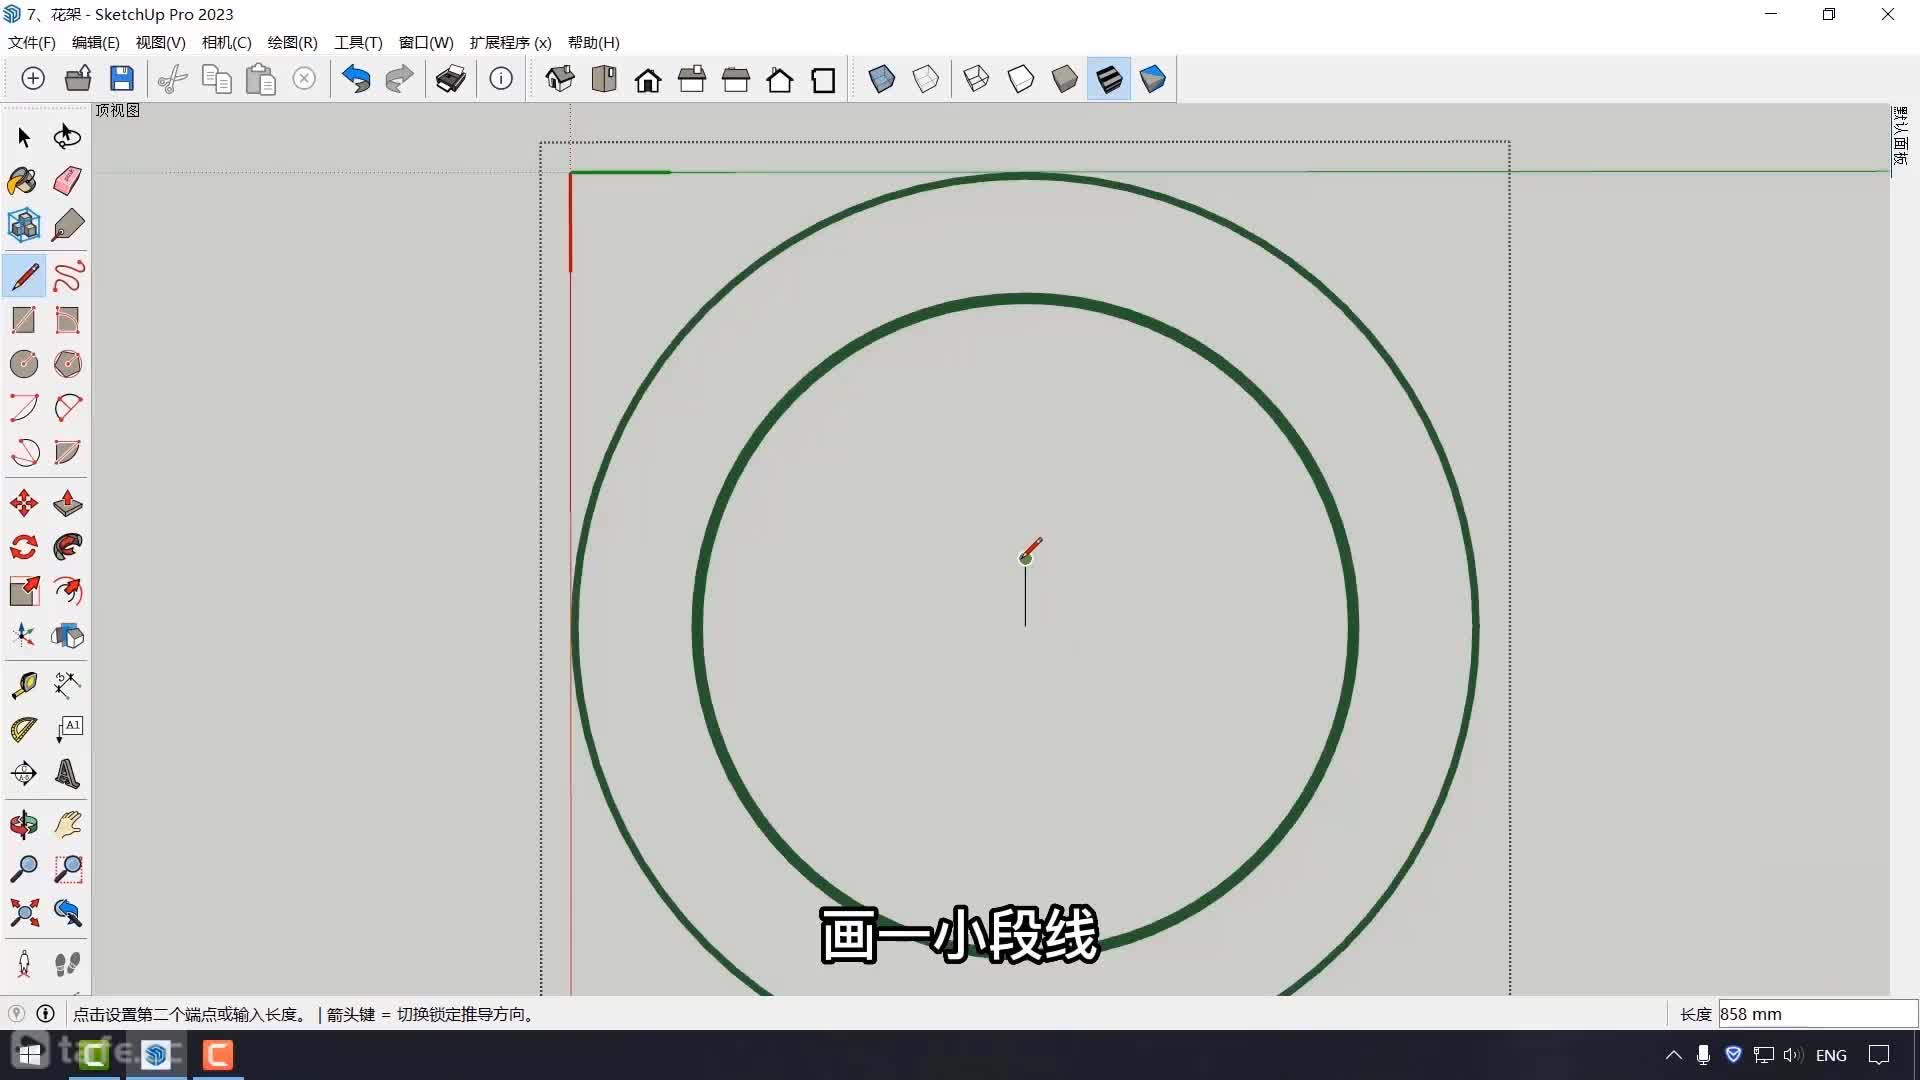Expand the 默认面板 tray on right

pyautogui.click(x=1900, y=136)
